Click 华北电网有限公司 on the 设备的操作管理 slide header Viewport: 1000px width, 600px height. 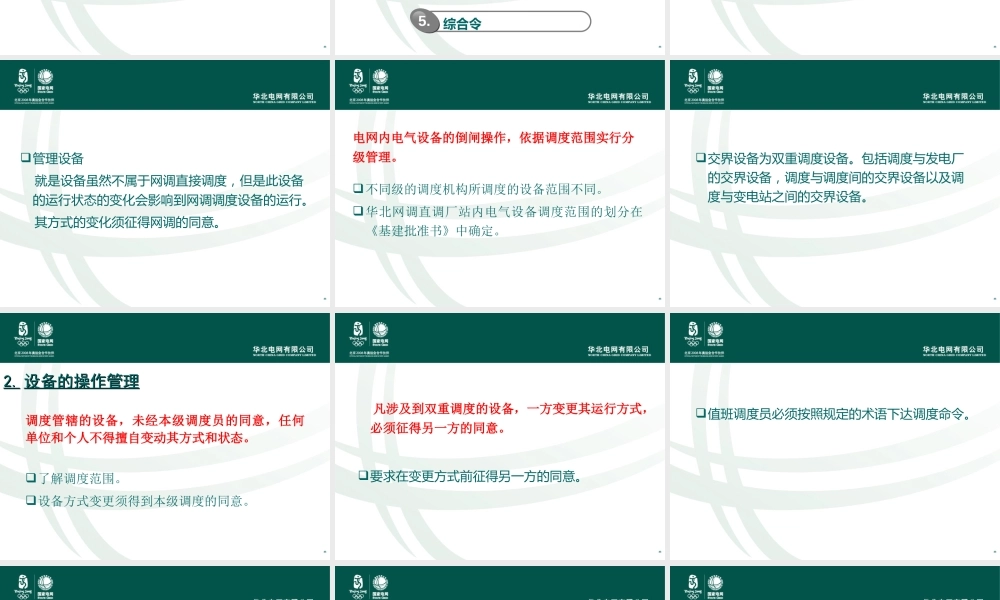283,349
